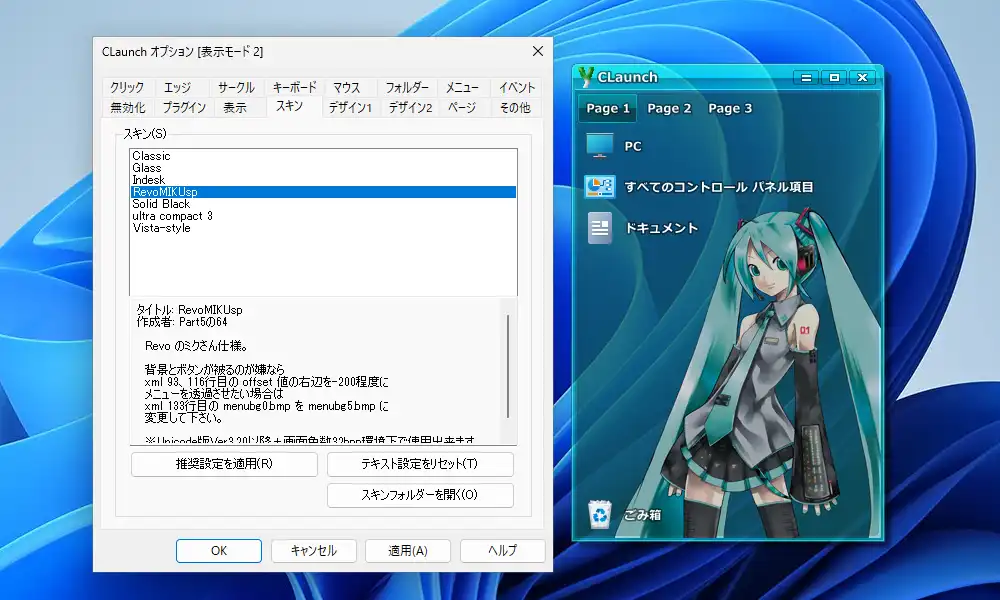1000x600 pixels.
Task: Close the CLaunch launcher window
Action: [862, 78]
